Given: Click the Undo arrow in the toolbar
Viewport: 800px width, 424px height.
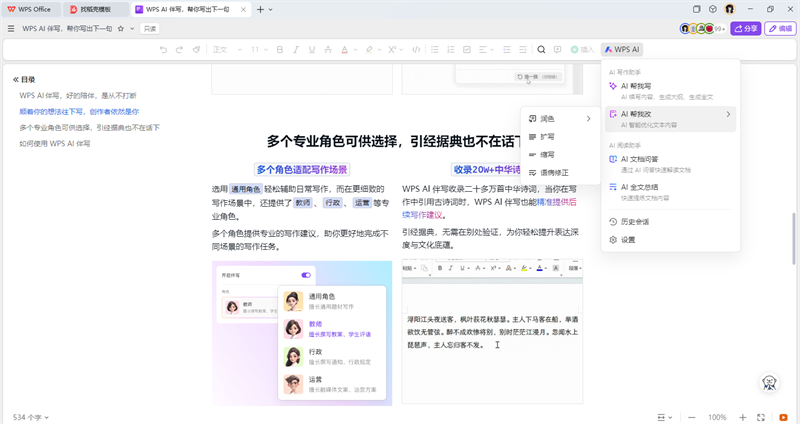Looking at the screenshot, I should (163, 49).
